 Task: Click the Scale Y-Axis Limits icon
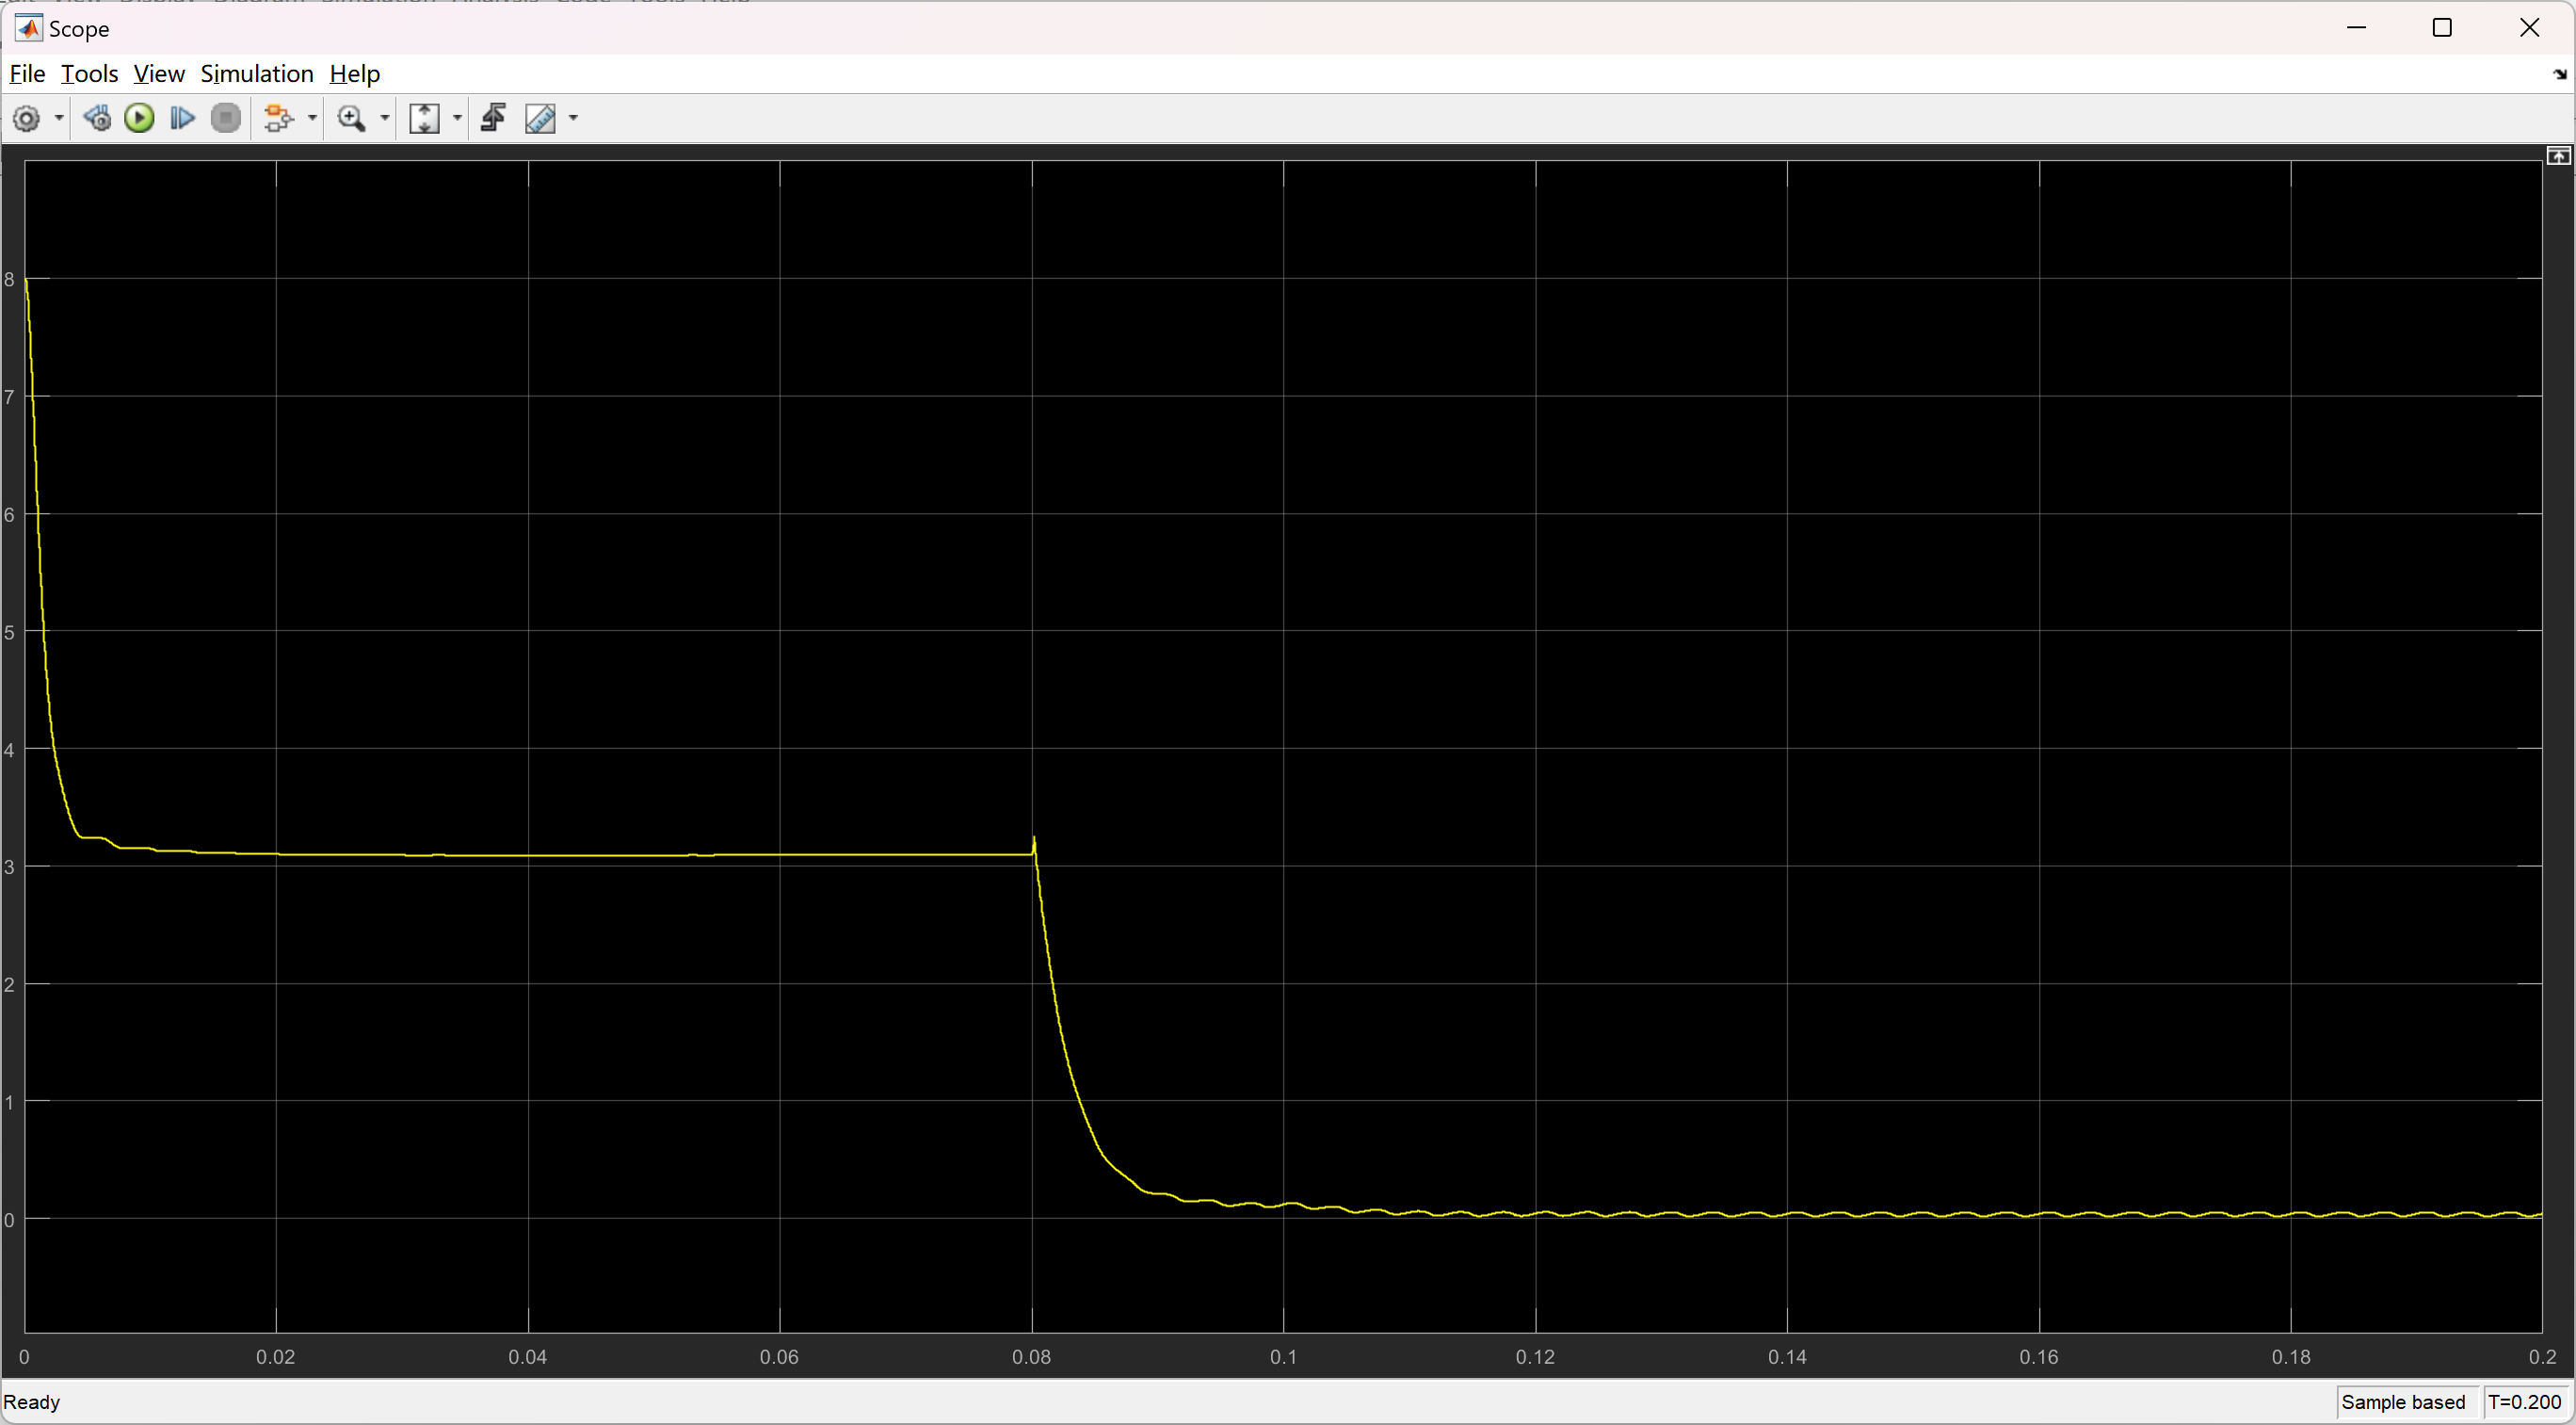425,119
